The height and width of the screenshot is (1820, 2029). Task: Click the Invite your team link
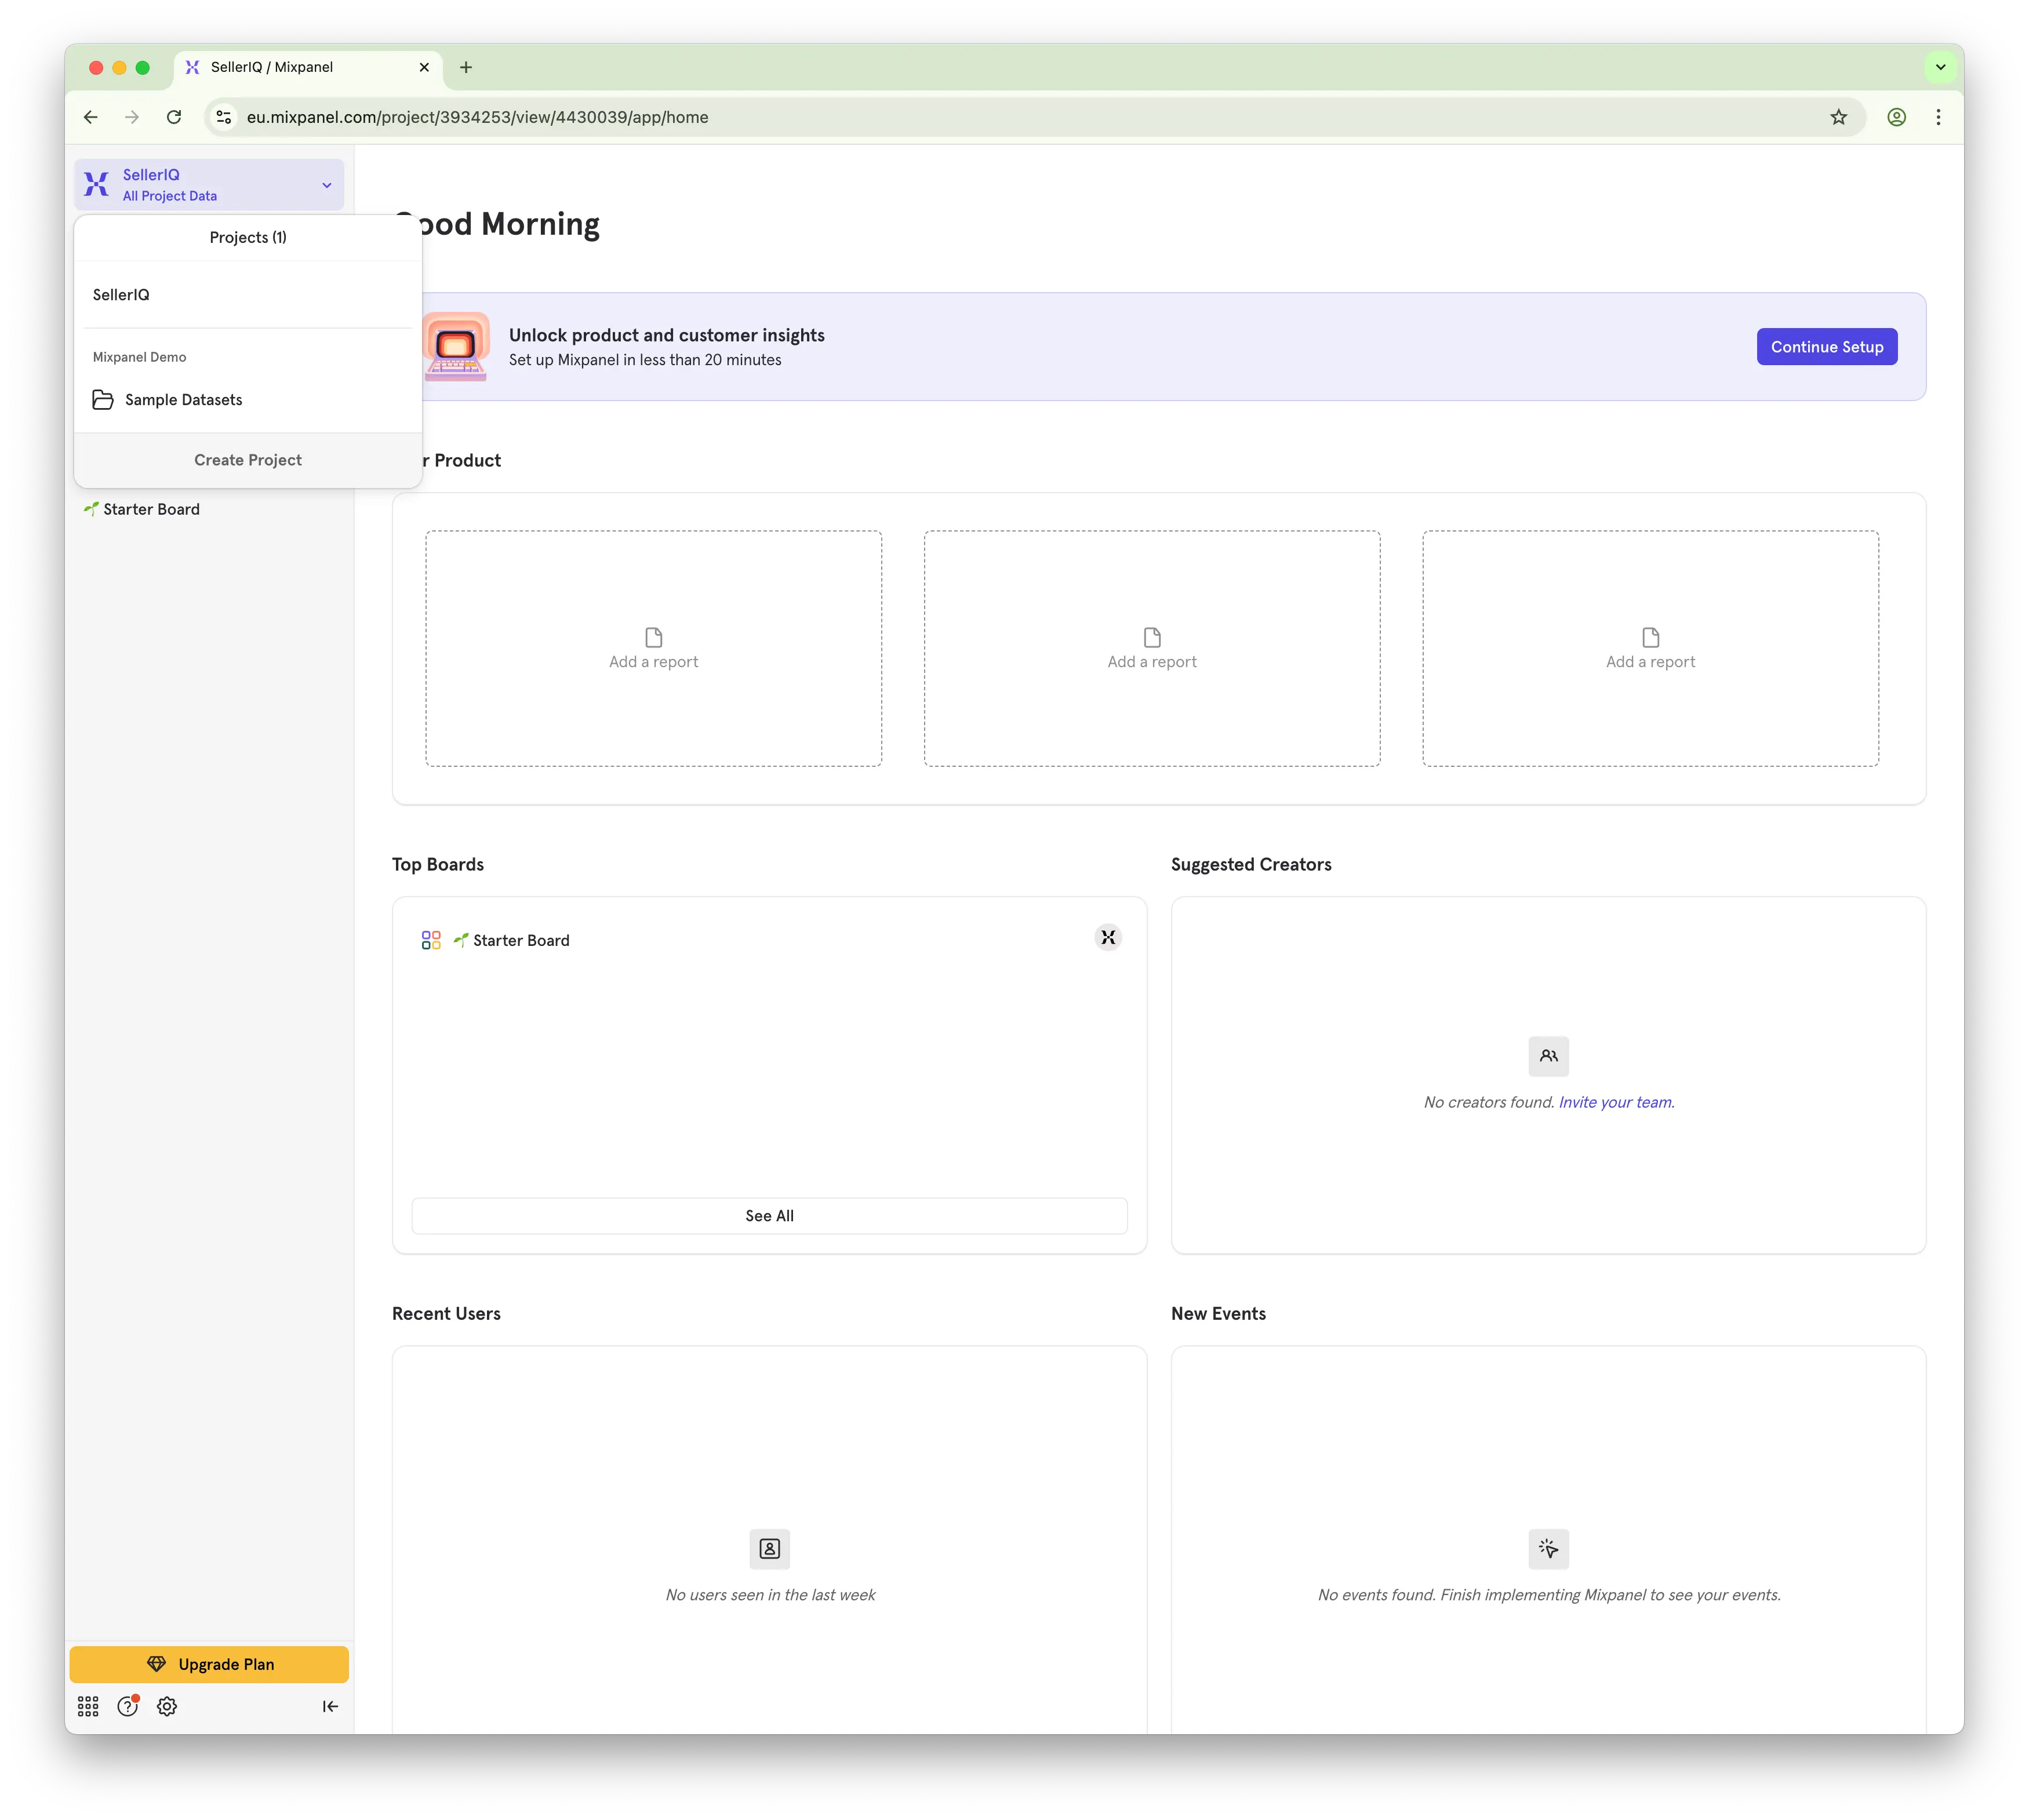[1616, 1102]
